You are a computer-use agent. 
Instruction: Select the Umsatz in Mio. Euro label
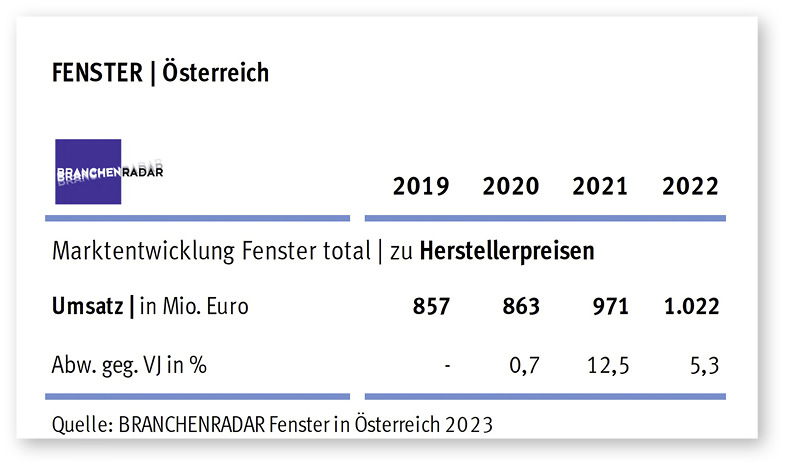tap(150, 307)
